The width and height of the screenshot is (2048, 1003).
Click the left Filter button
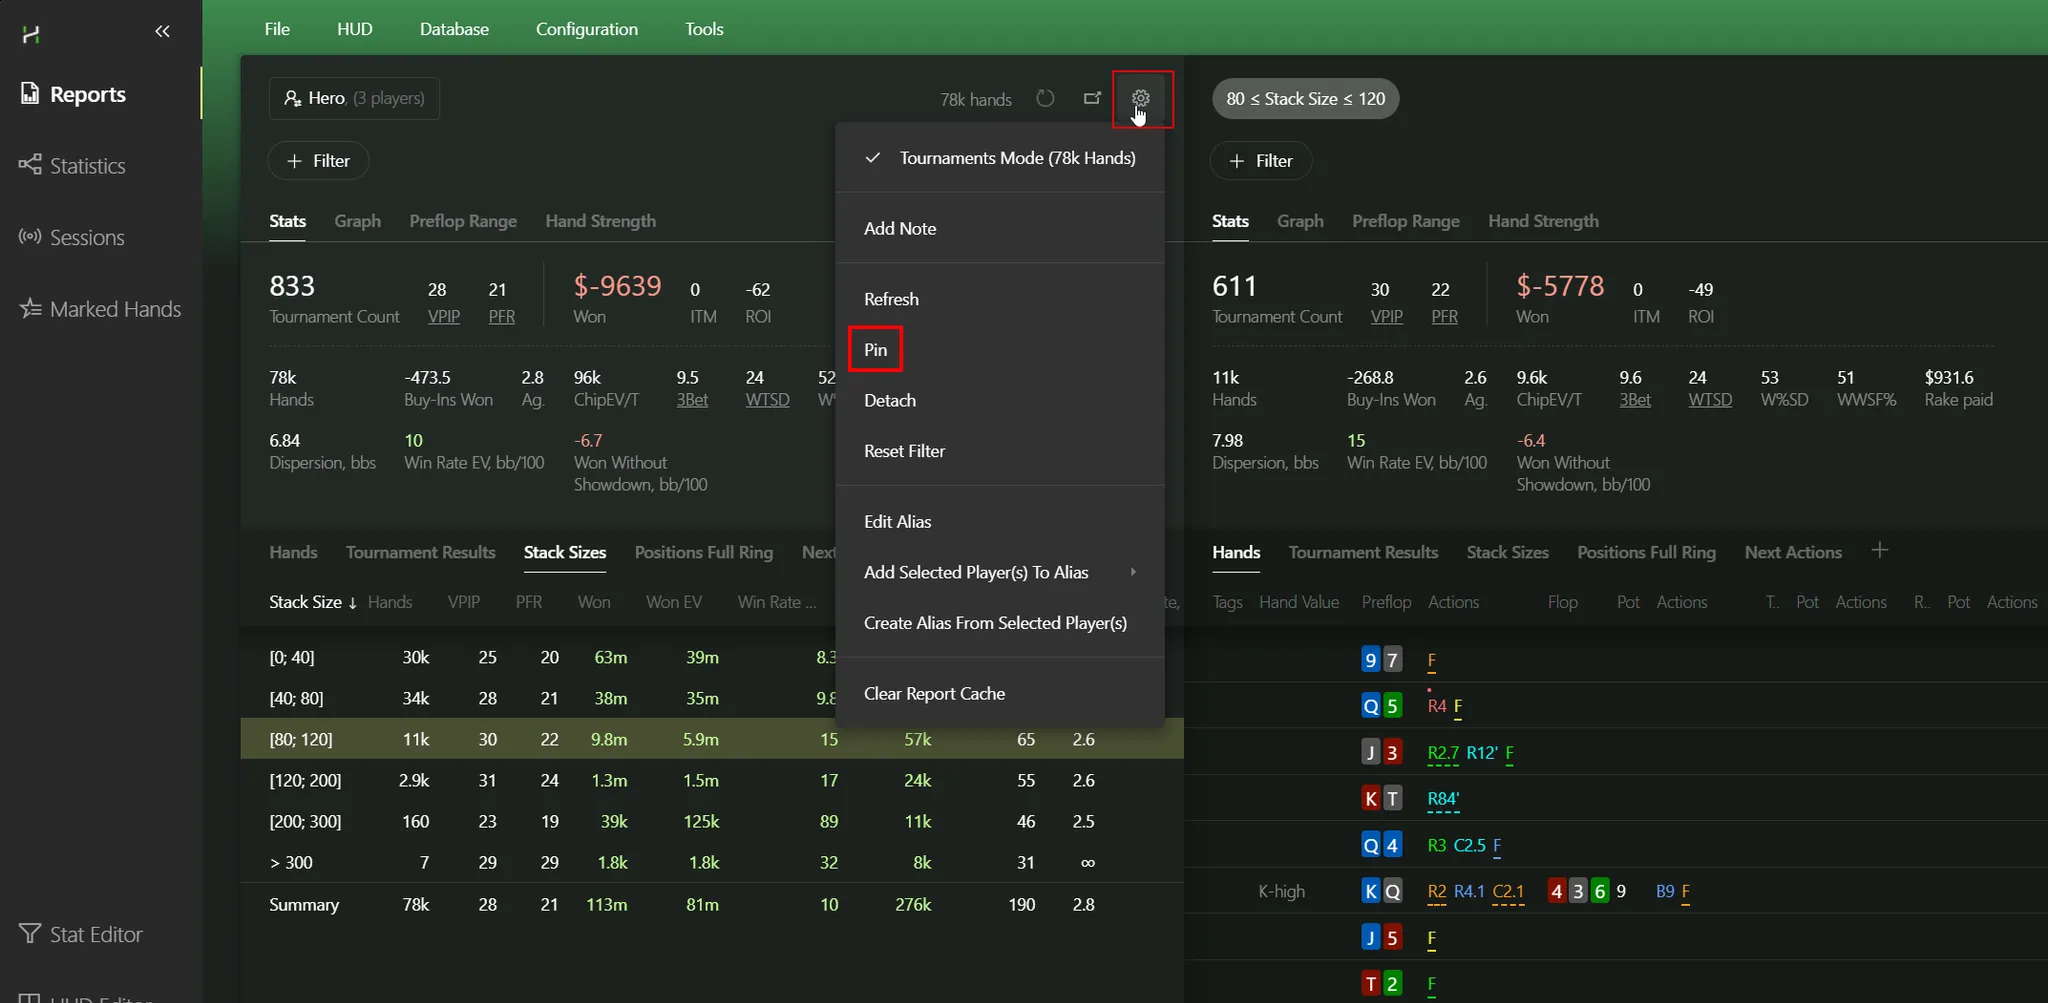point(318,161)
